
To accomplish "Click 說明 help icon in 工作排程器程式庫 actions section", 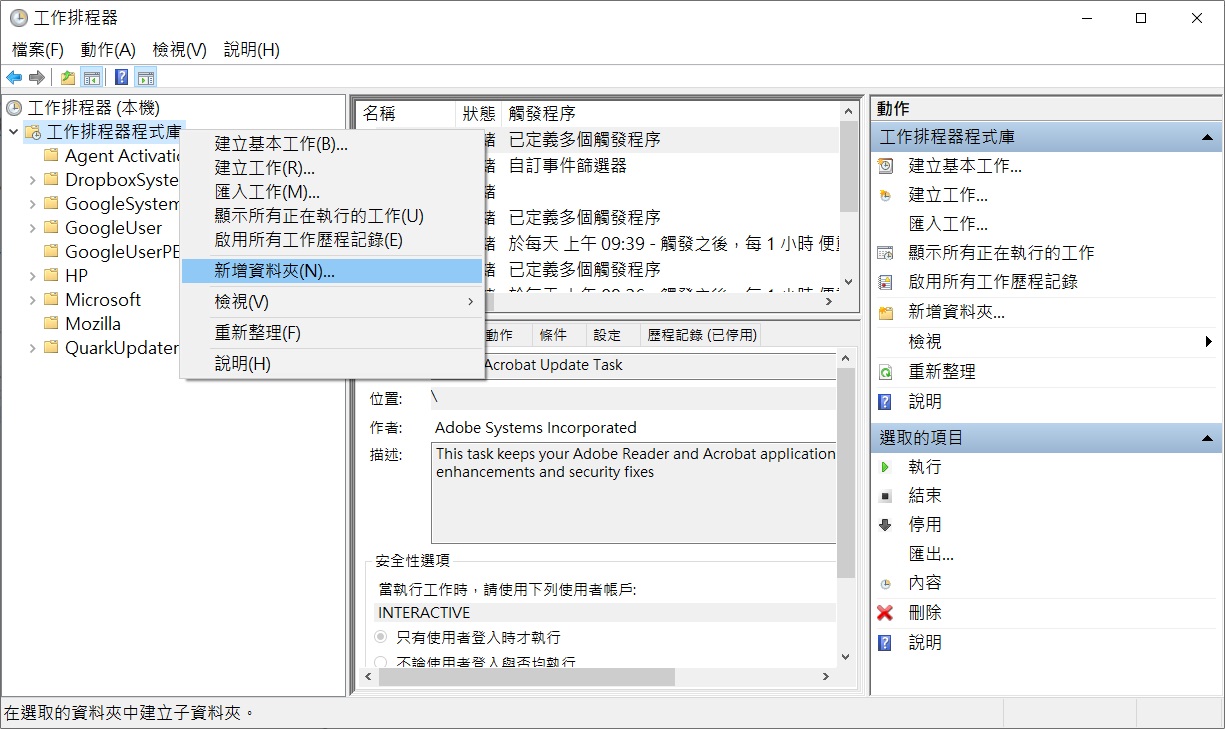I will pyautogui.click(x=885, y=402).
